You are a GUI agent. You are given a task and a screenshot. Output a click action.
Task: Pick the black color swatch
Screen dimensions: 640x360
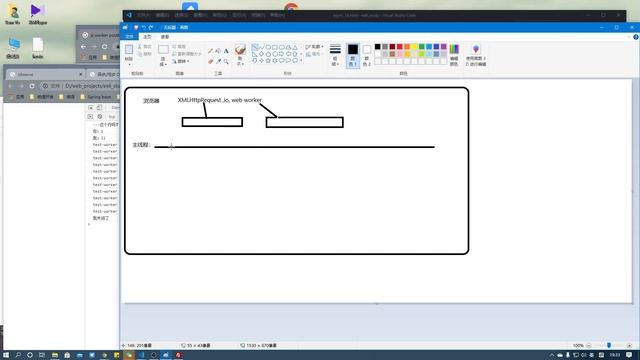point(378,47)
